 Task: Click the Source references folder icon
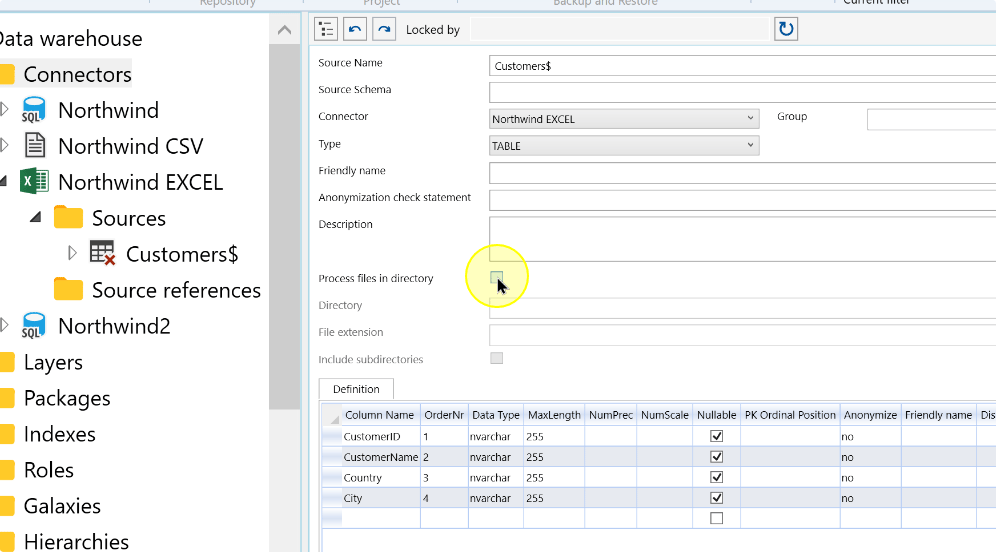point(69,289)
